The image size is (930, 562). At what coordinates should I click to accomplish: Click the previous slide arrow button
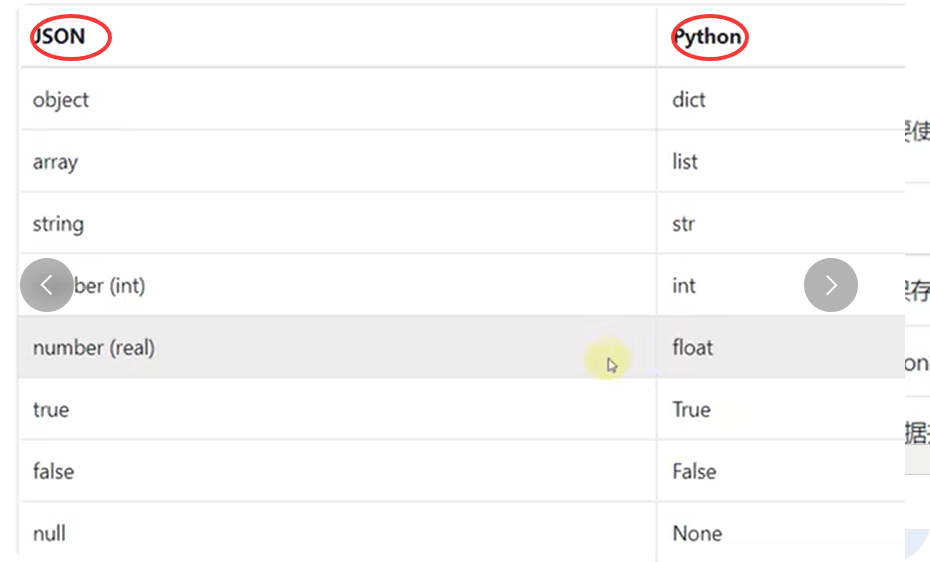tap(46, 285)
